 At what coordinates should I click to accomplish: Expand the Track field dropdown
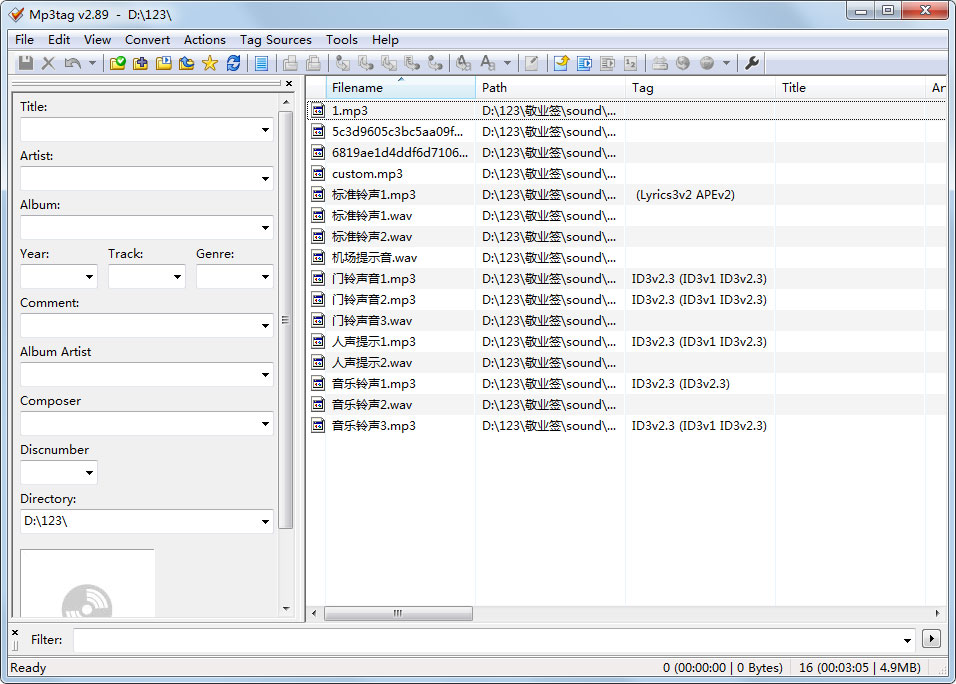177,277
